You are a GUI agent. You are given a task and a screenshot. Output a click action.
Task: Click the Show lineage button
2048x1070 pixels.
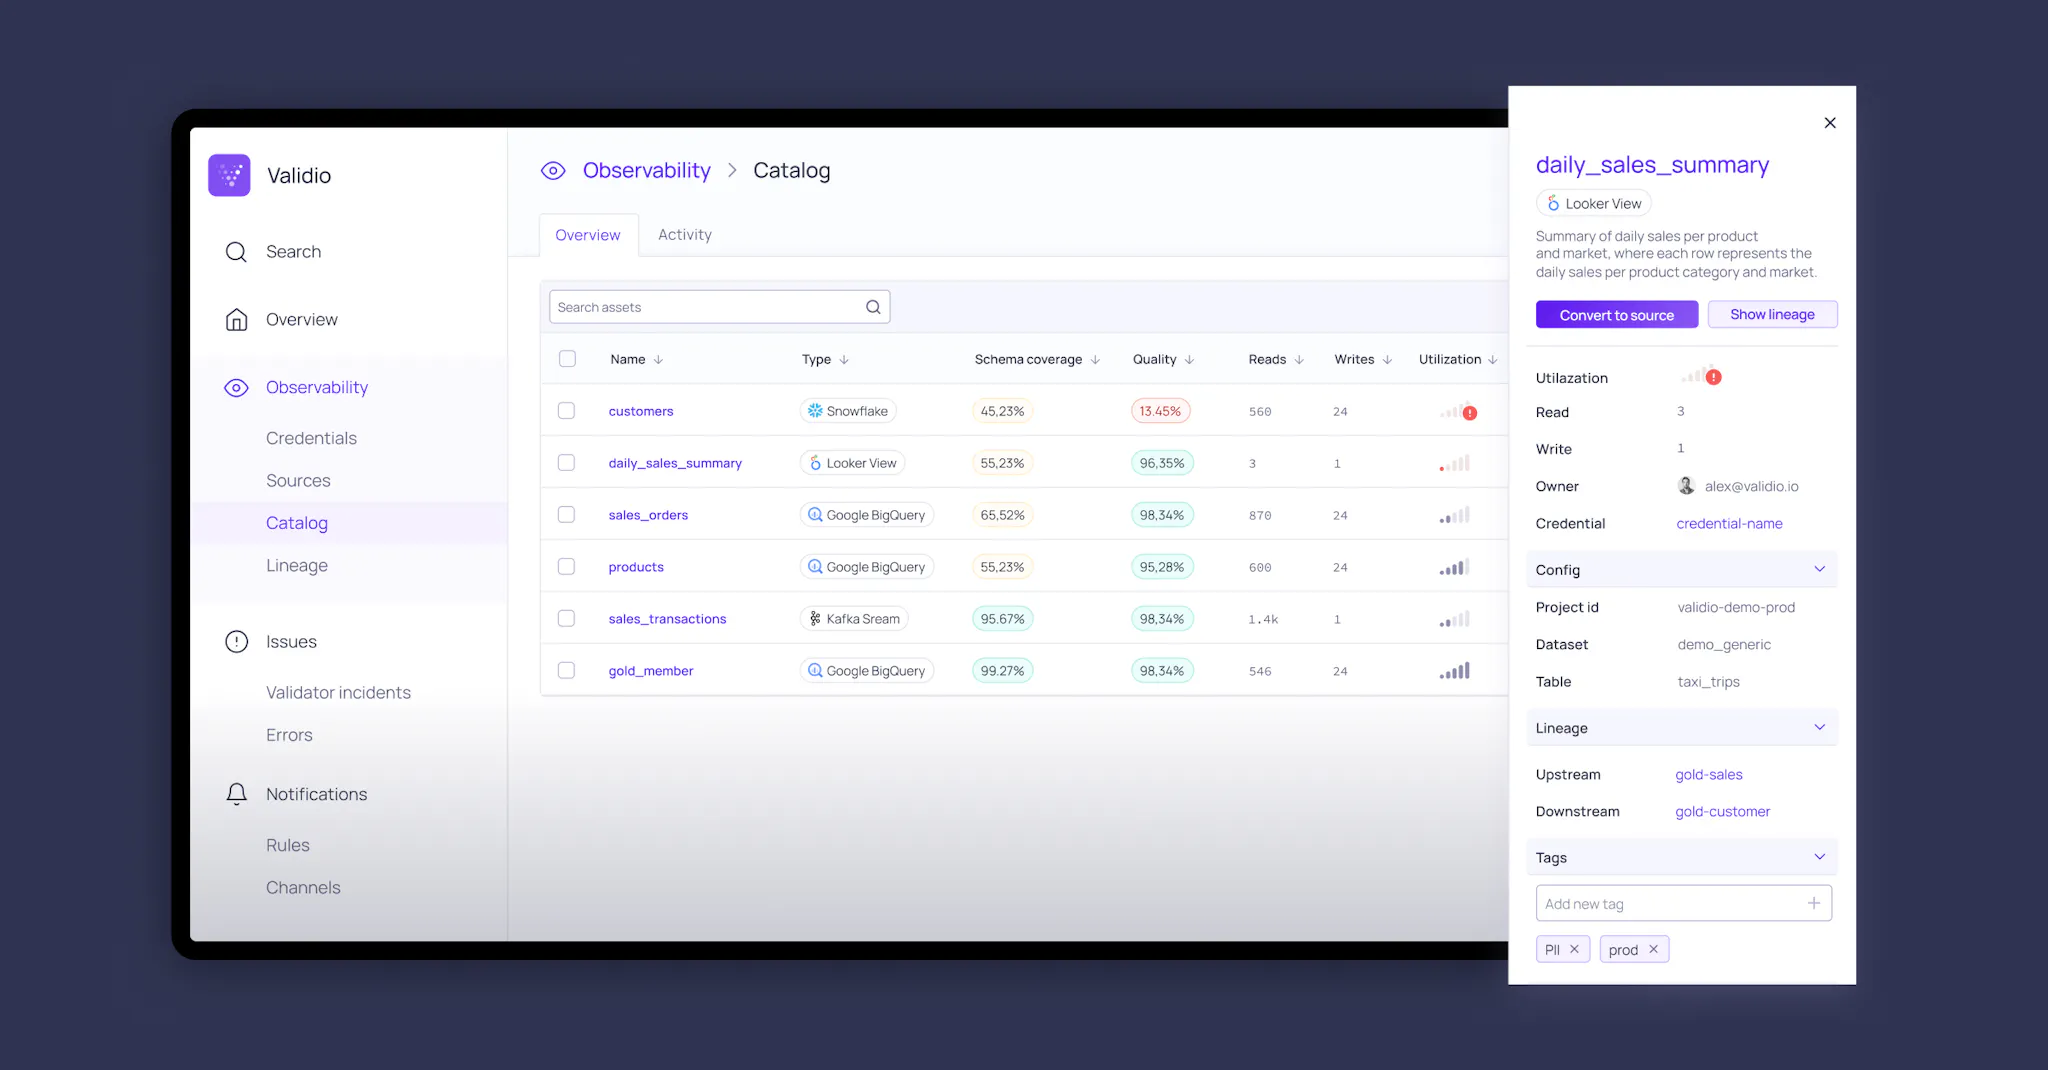(1772, 314)
